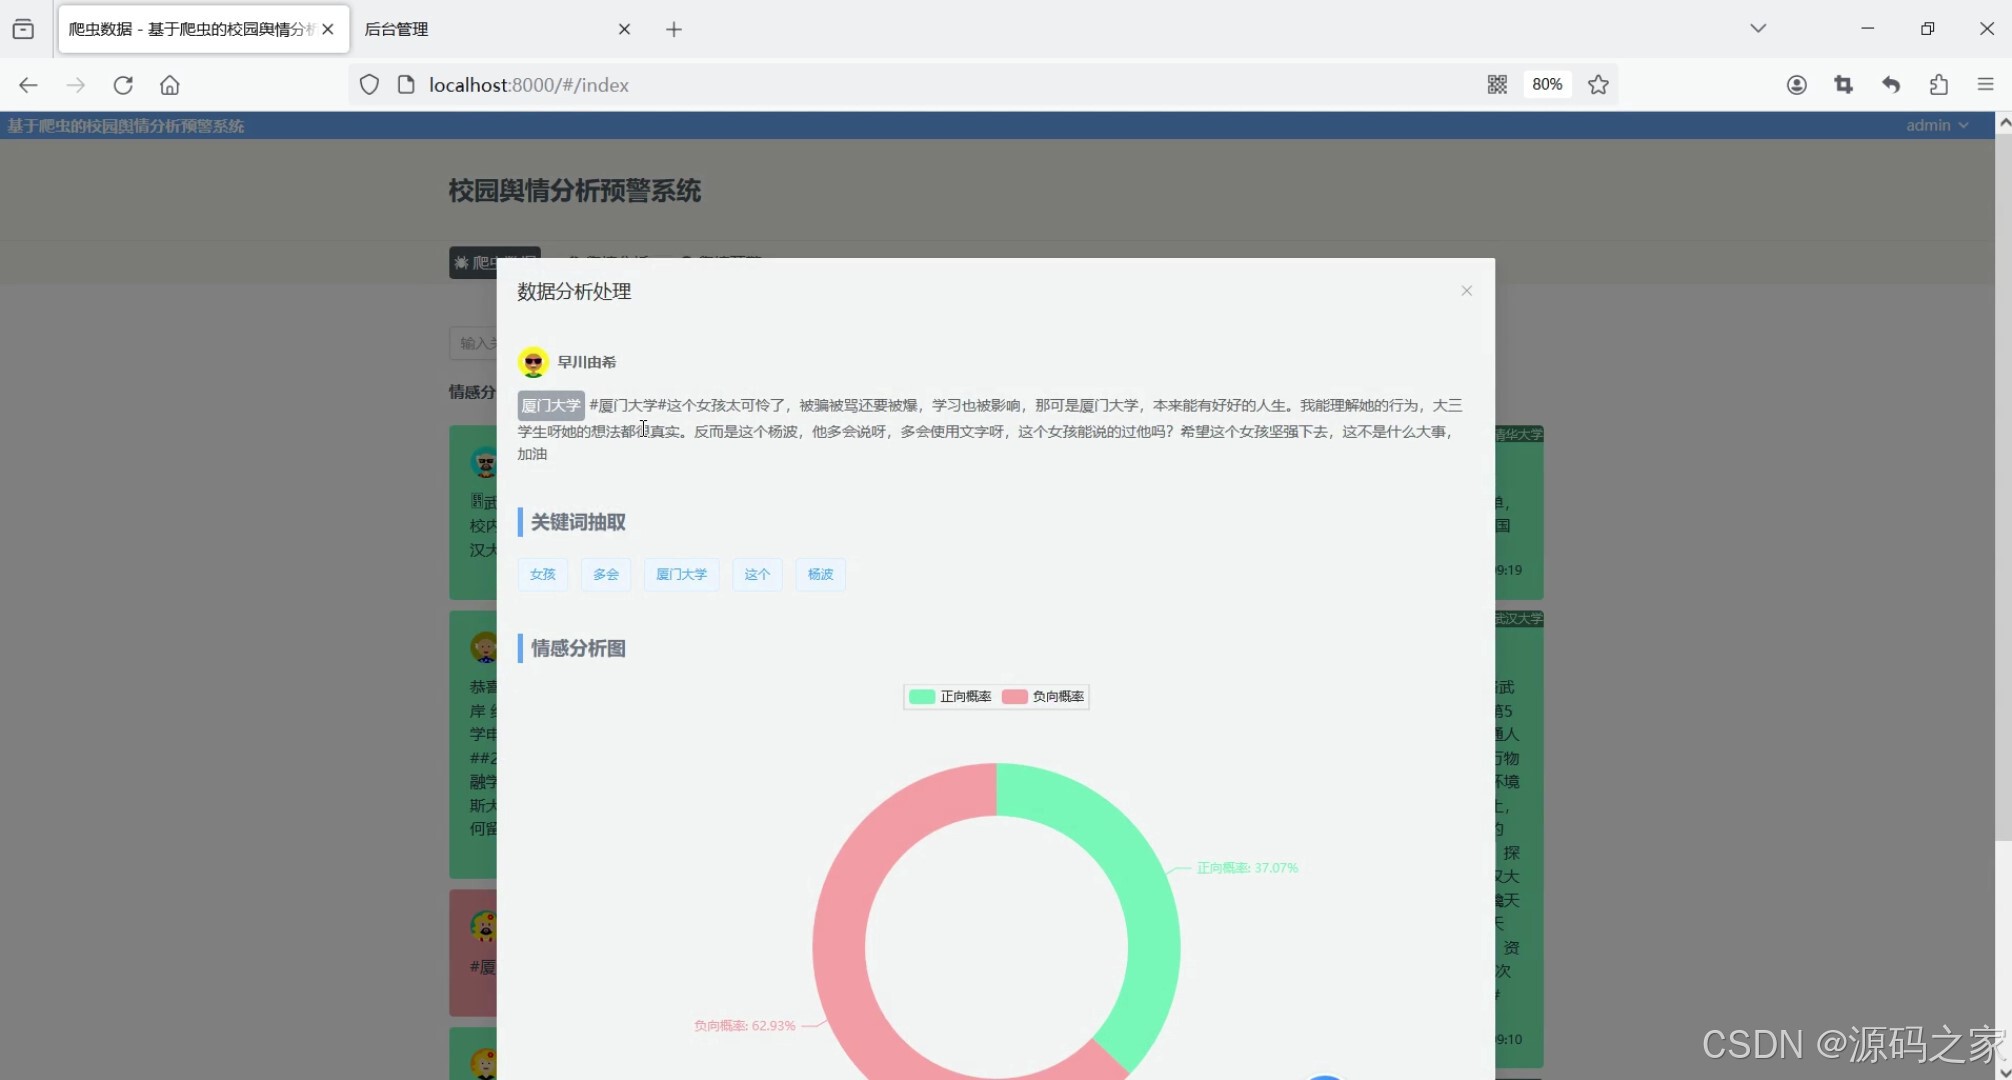The width and height of the screenshot is (2012, 1080).
Task: Click the scroll up arrow of the page scrollbar
Action: pyautogui.click(x=2004, y=122)
